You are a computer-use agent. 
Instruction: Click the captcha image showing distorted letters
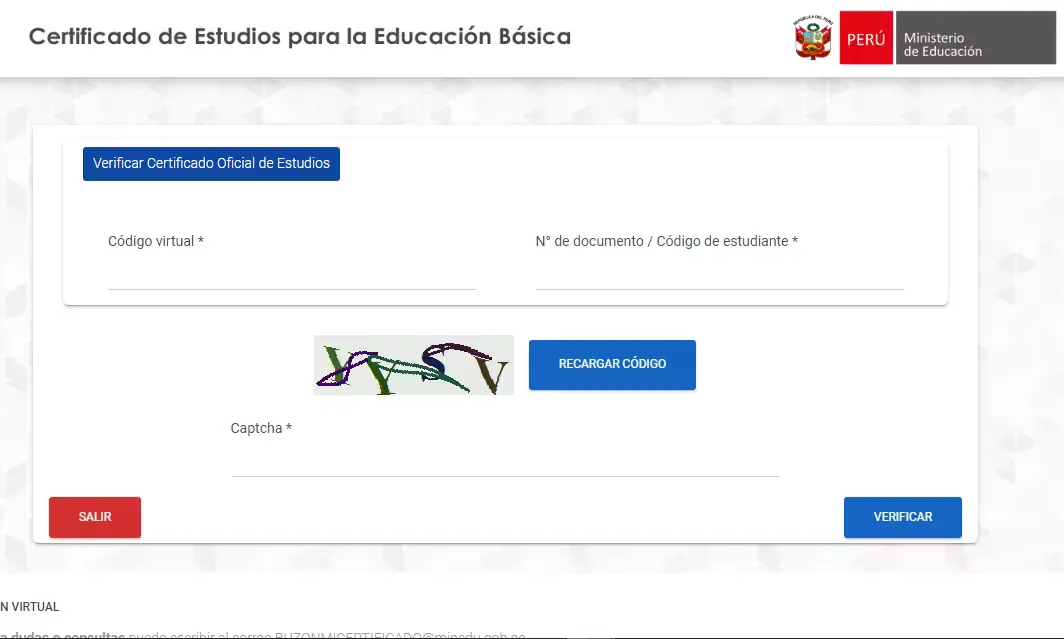pos(413,365)
